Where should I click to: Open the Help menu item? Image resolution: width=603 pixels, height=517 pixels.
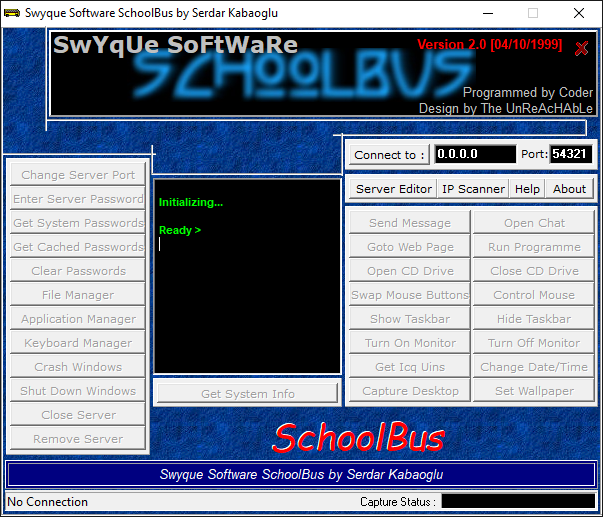click(527, 189)
